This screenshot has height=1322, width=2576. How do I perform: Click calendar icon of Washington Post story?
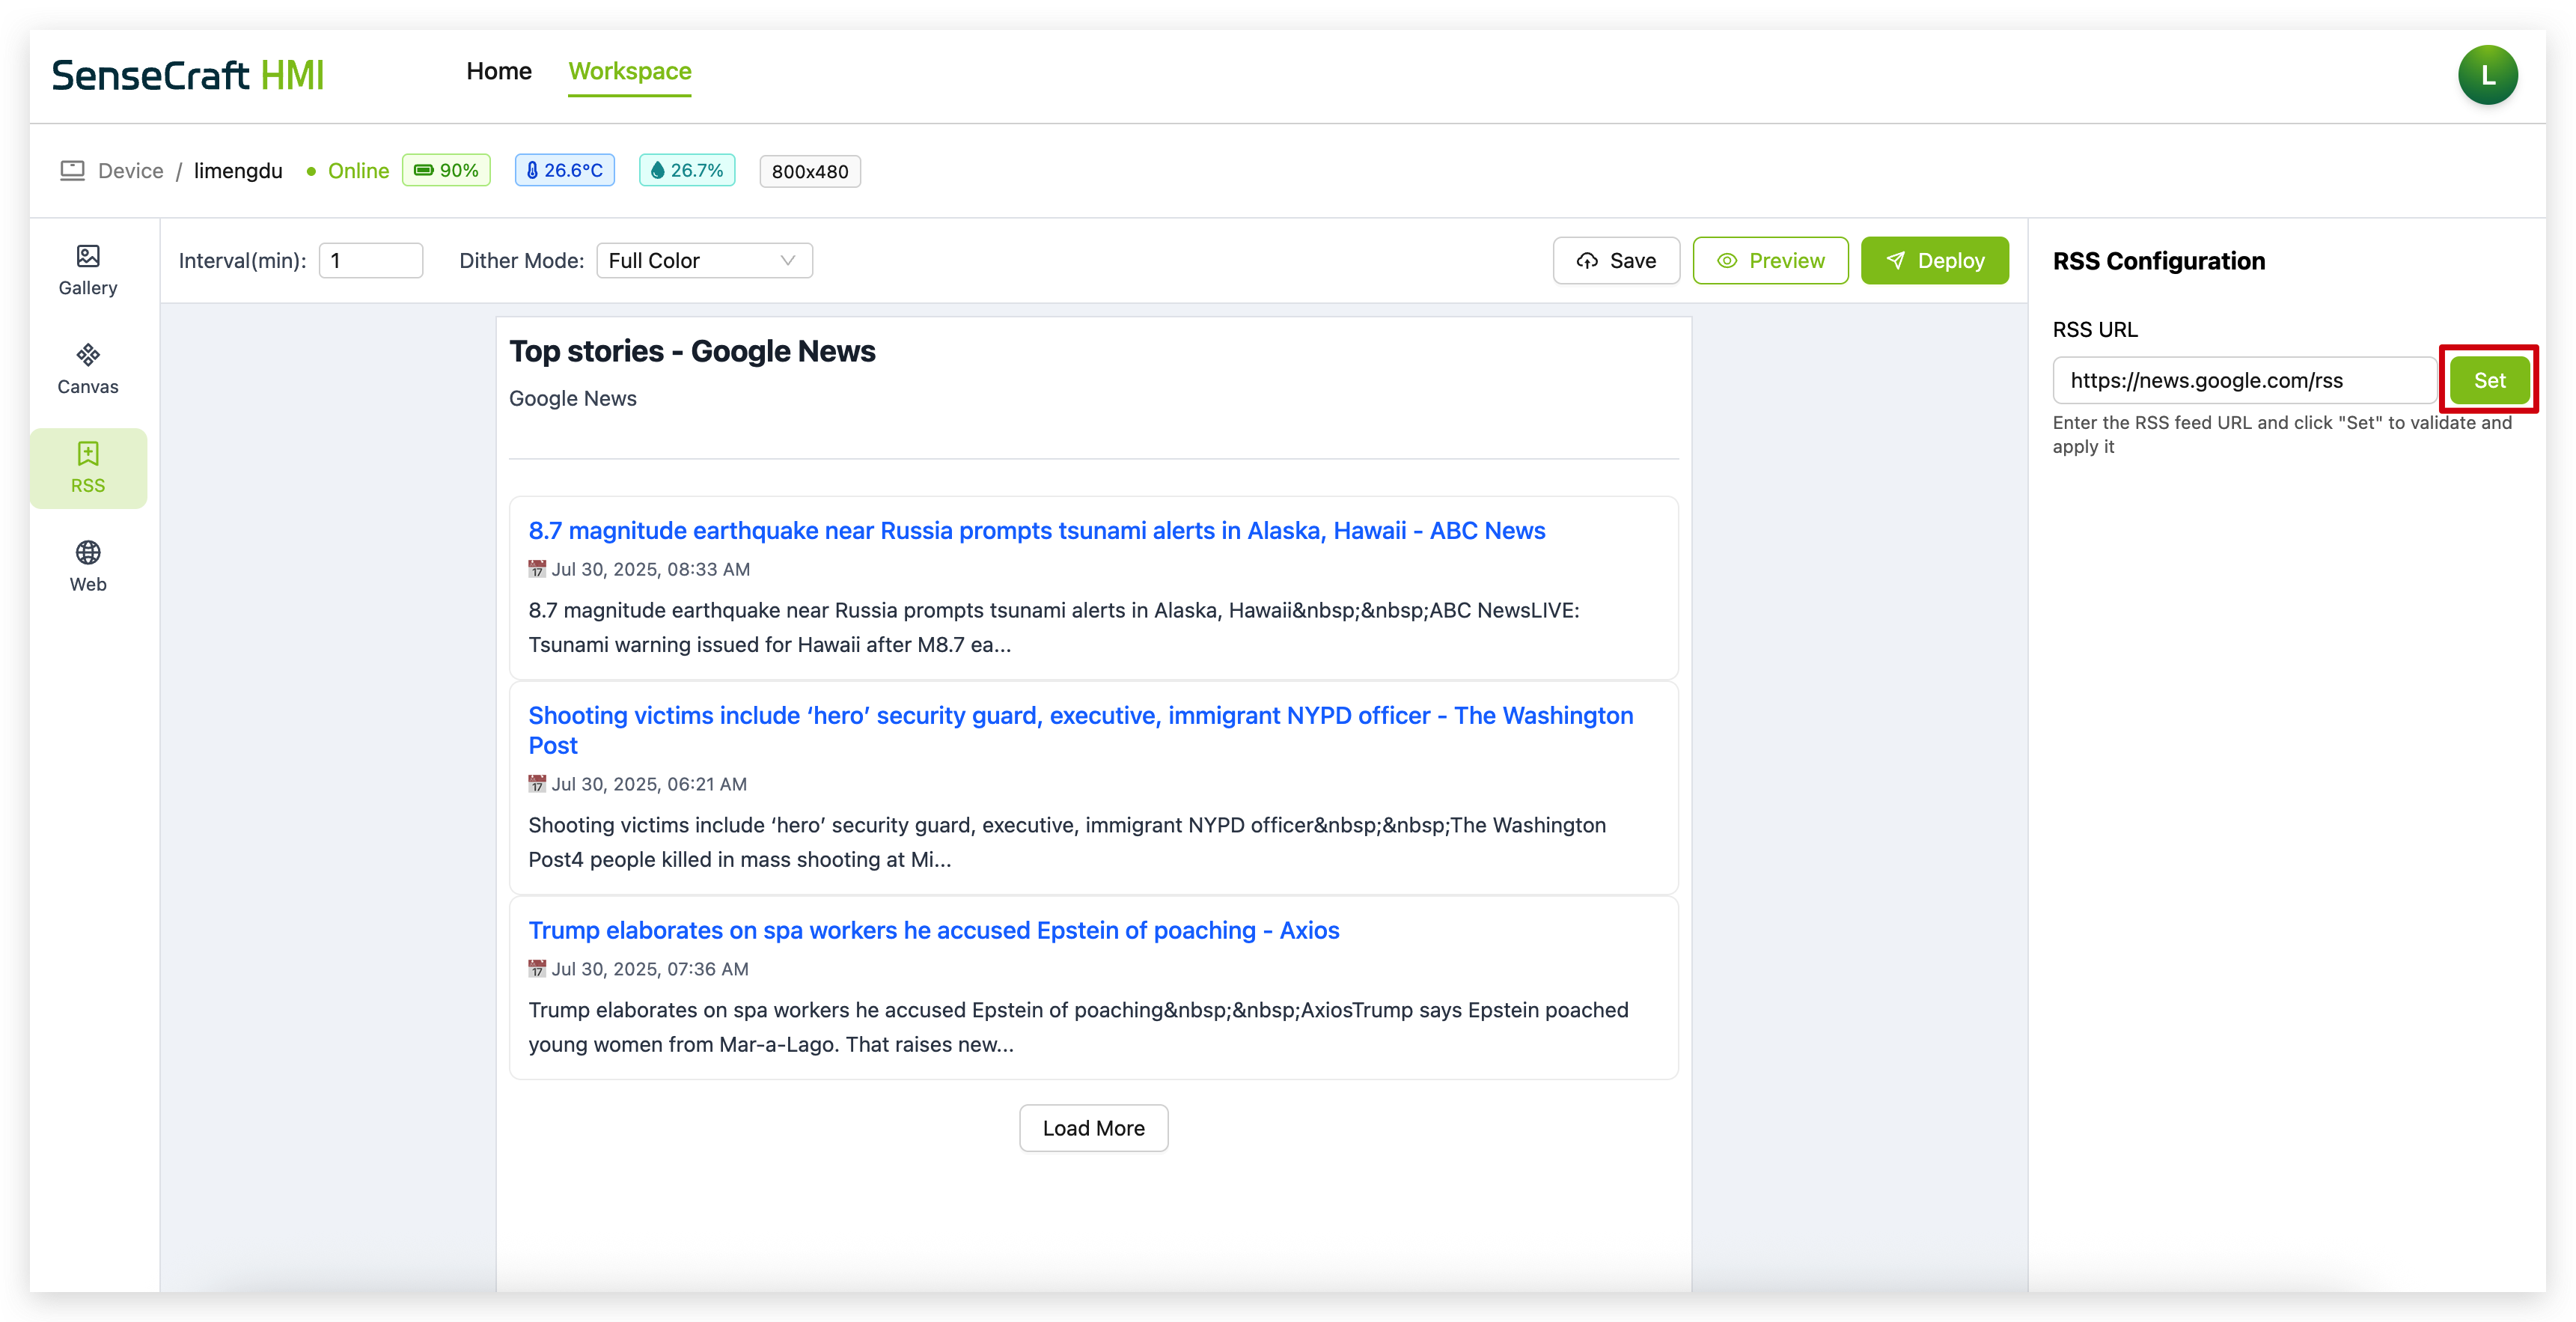coord(537,784)
